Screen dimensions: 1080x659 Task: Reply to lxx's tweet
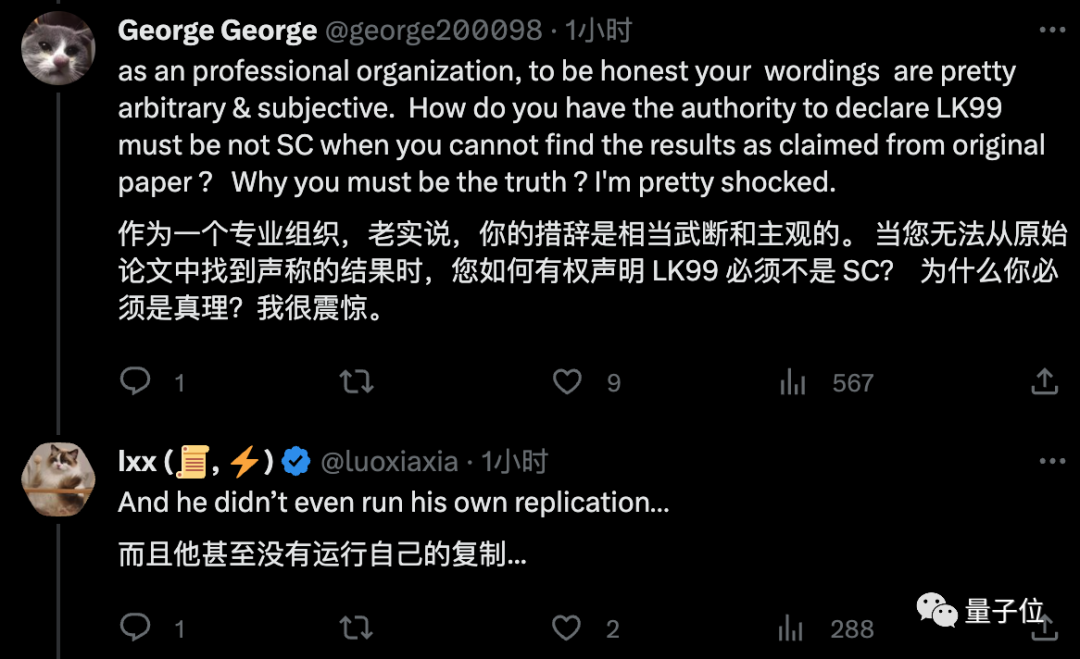(x=136, y=628)
